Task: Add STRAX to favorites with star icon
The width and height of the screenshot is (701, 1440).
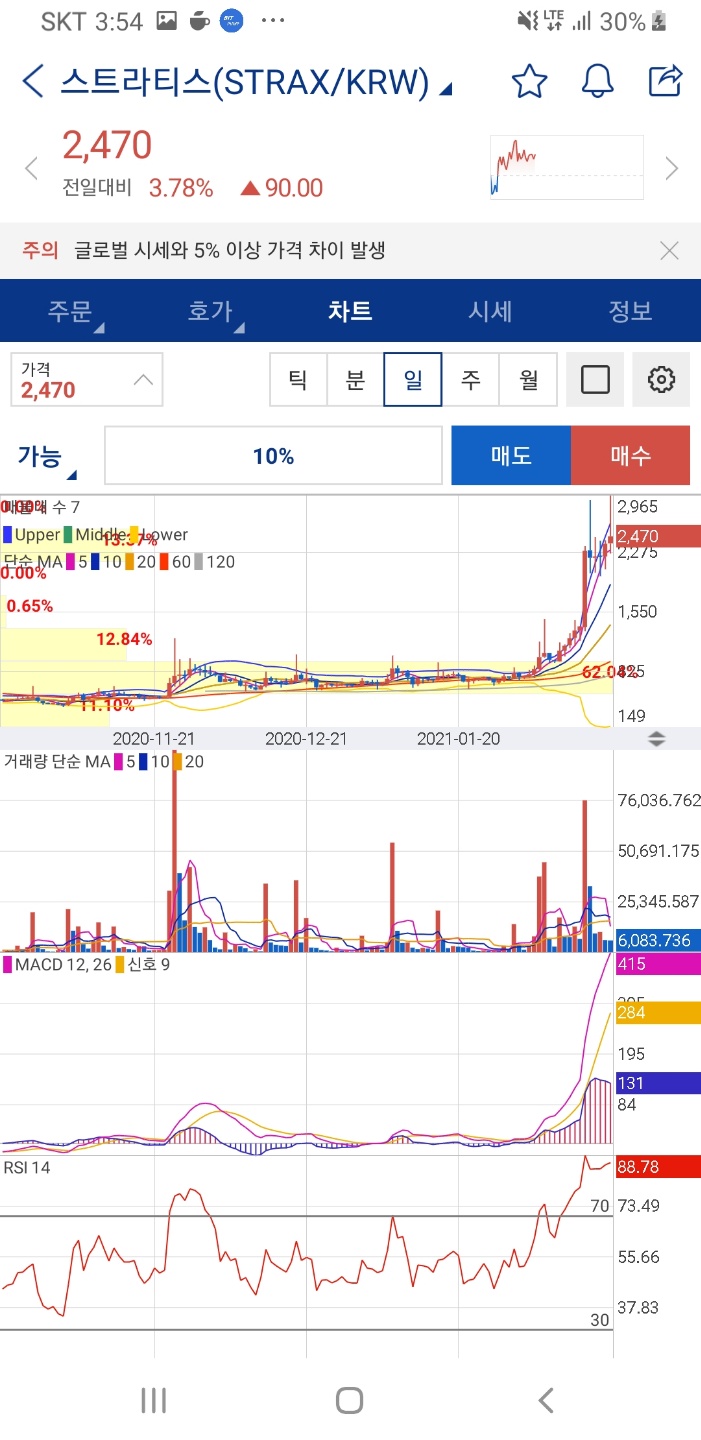Action: [x=529, y=81]
